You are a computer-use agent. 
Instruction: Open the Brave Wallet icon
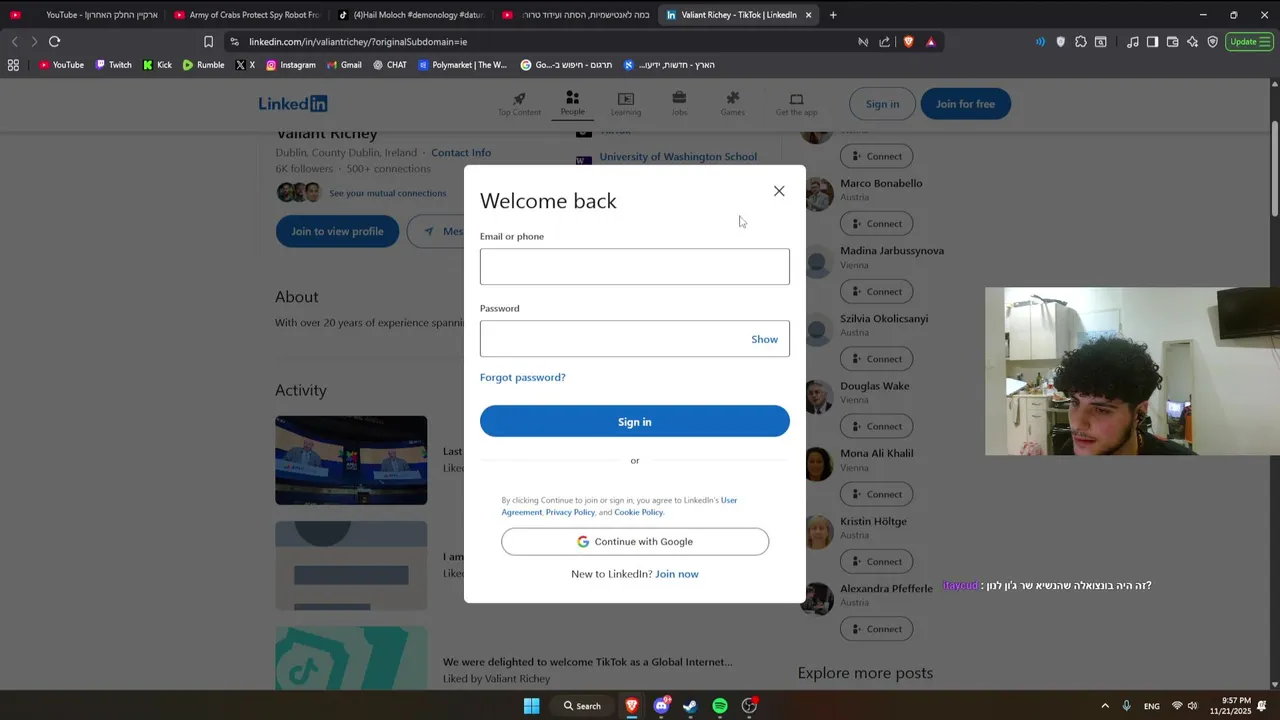pos(1172,42)
